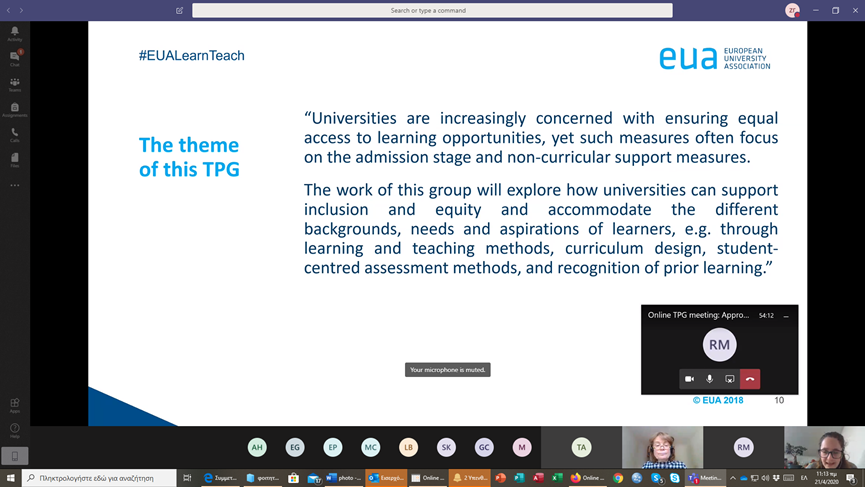Click the new chat compose icon
Viewport: 865px width, 487px height.
180,11
